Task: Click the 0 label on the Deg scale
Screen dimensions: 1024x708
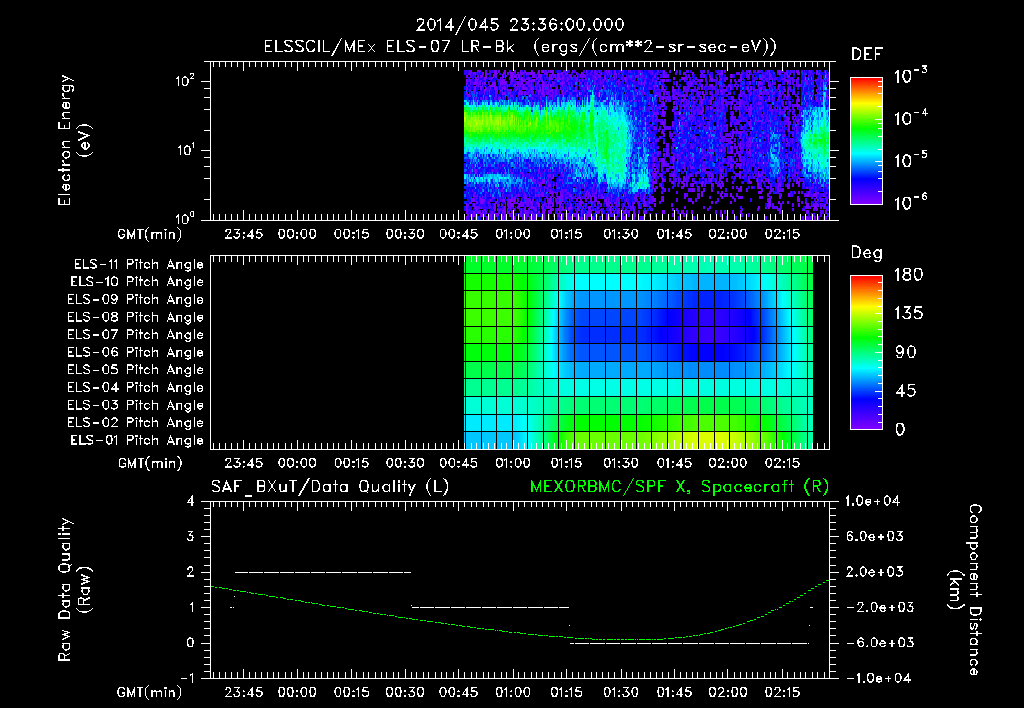Action: click(x=900, y=429)
